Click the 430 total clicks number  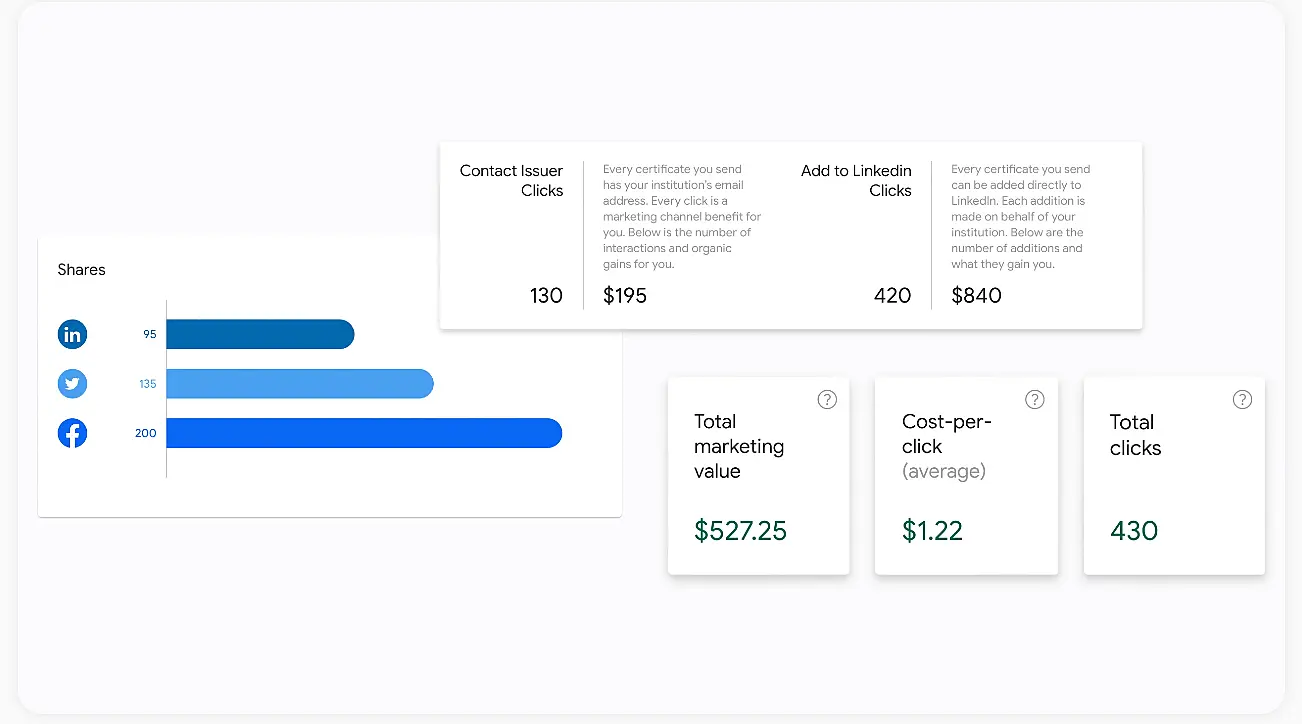(x=1134, y=530)
